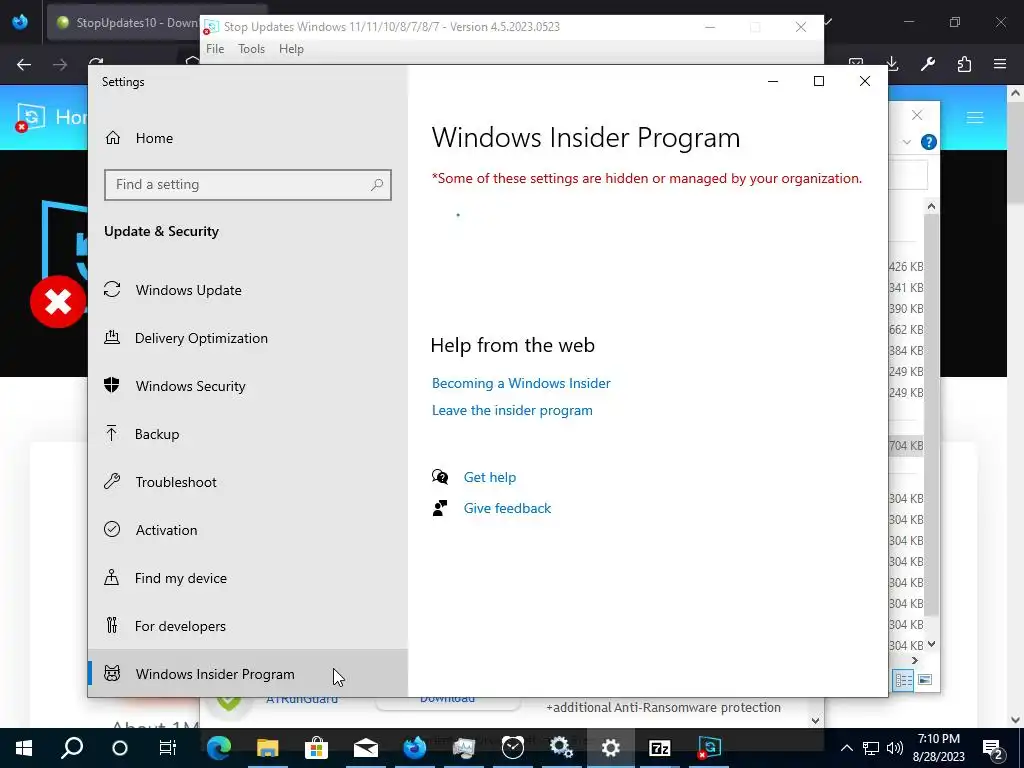1024x768 pixels.
Task: Open network icon in system tray
Action: (x=871, y=748)
